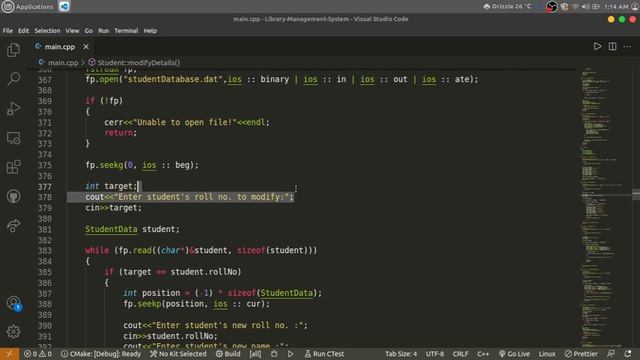Click the 1:14 AM clock
This screenshot has height=360, width=640.
click(x=616, y=7)
